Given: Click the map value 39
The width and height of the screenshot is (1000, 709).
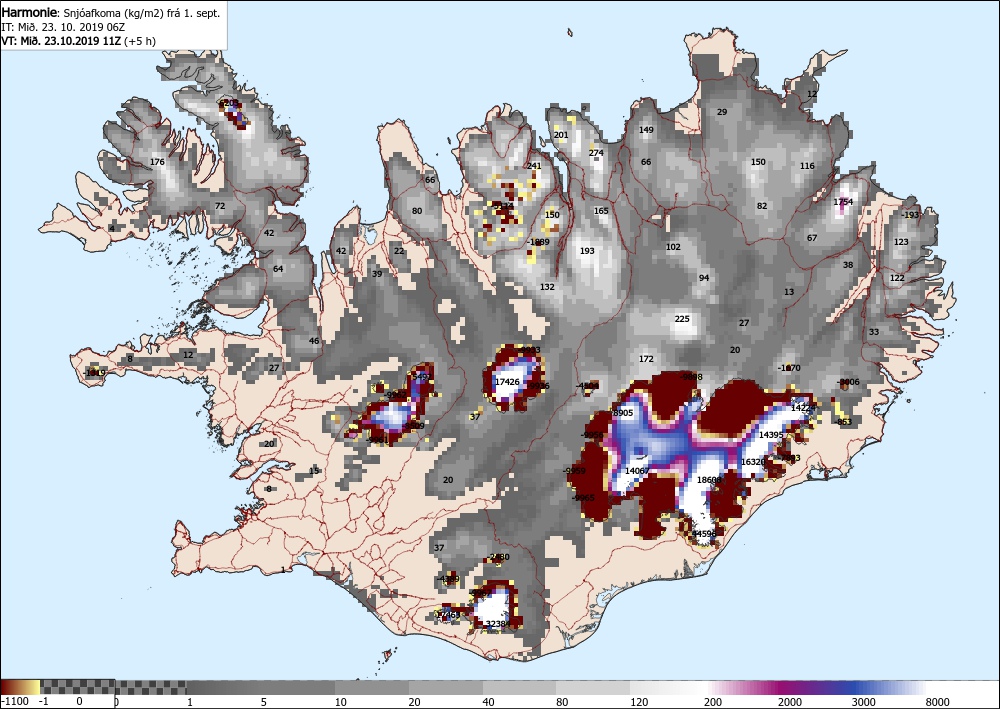Looking at the screenshot, I should point(377,274).
